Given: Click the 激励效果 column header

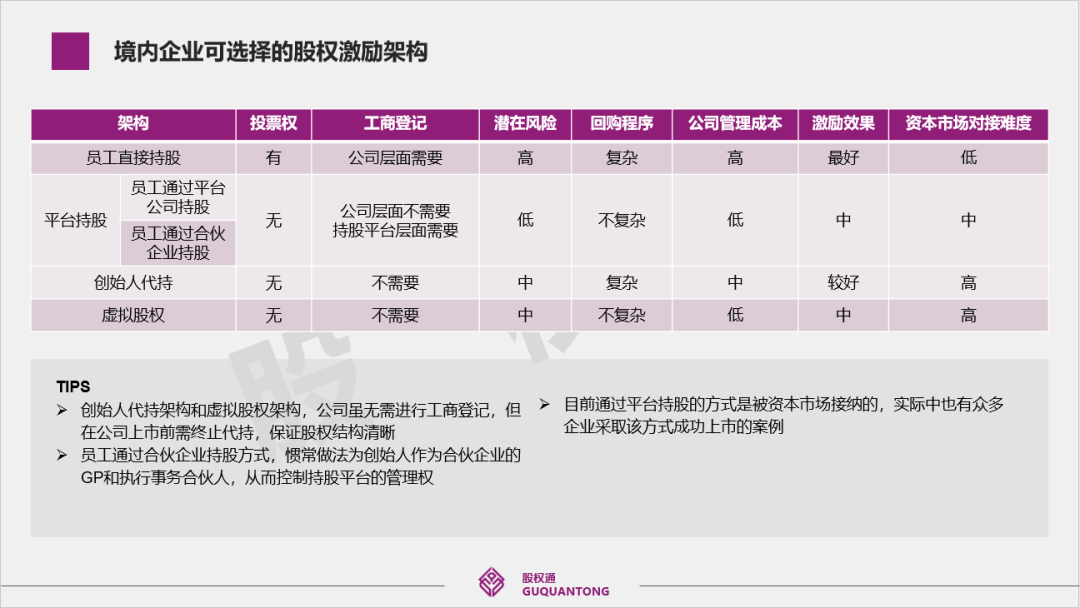Looking at the screenshot, I should pos(843,124).
